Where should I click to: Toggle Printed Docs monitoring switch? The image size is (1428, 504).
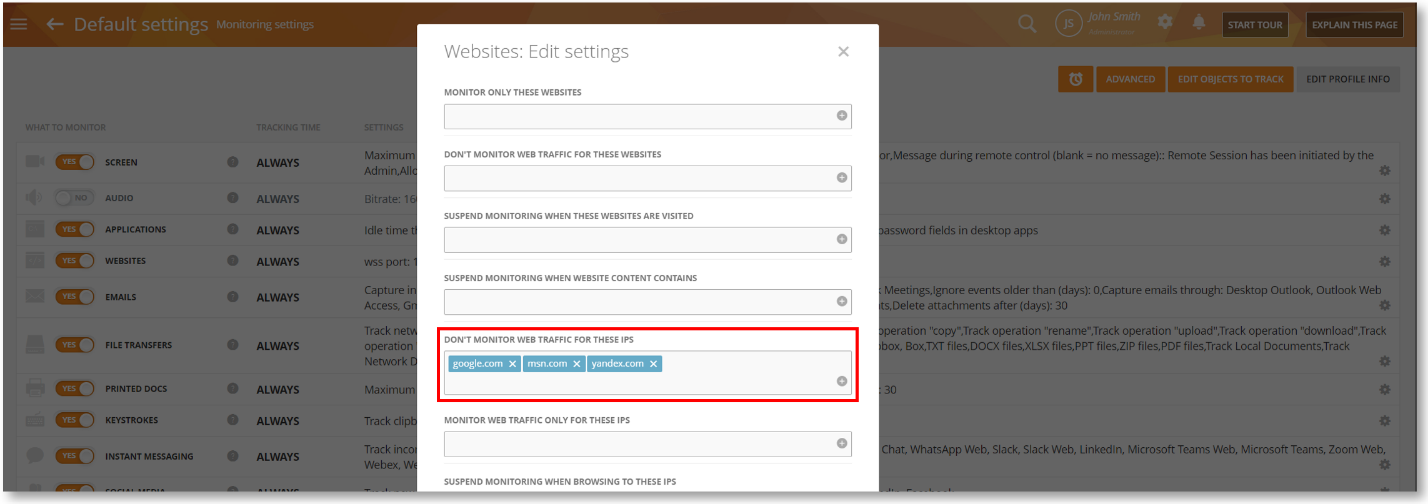coord(75,389)
